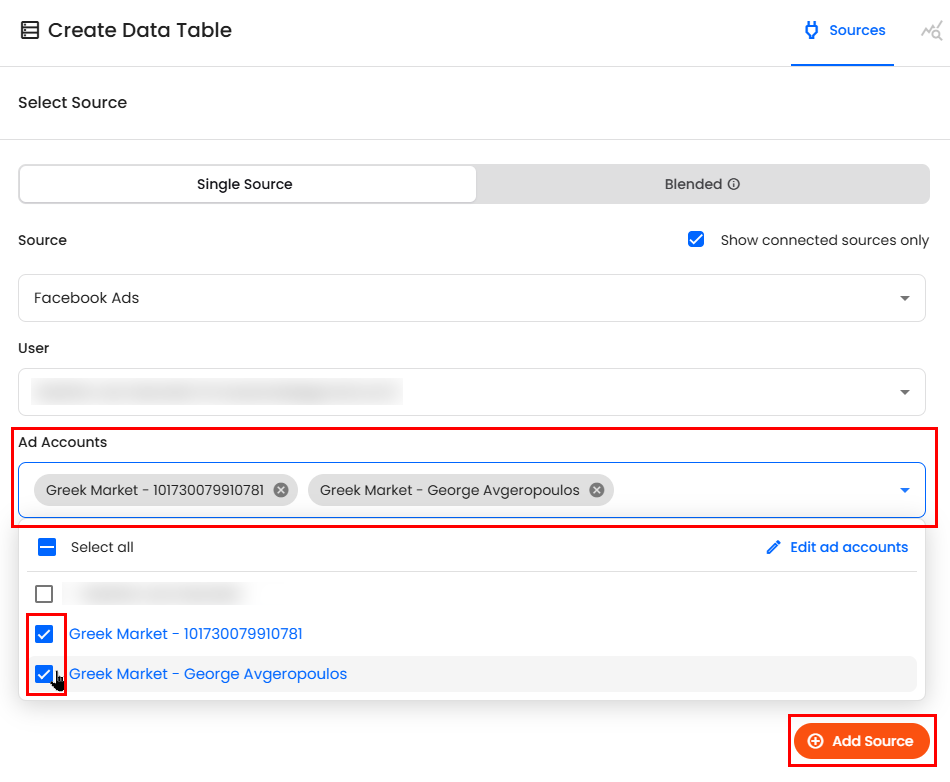
Task: Expand the User dropdown arrow
Action: [x=904, y=392]
